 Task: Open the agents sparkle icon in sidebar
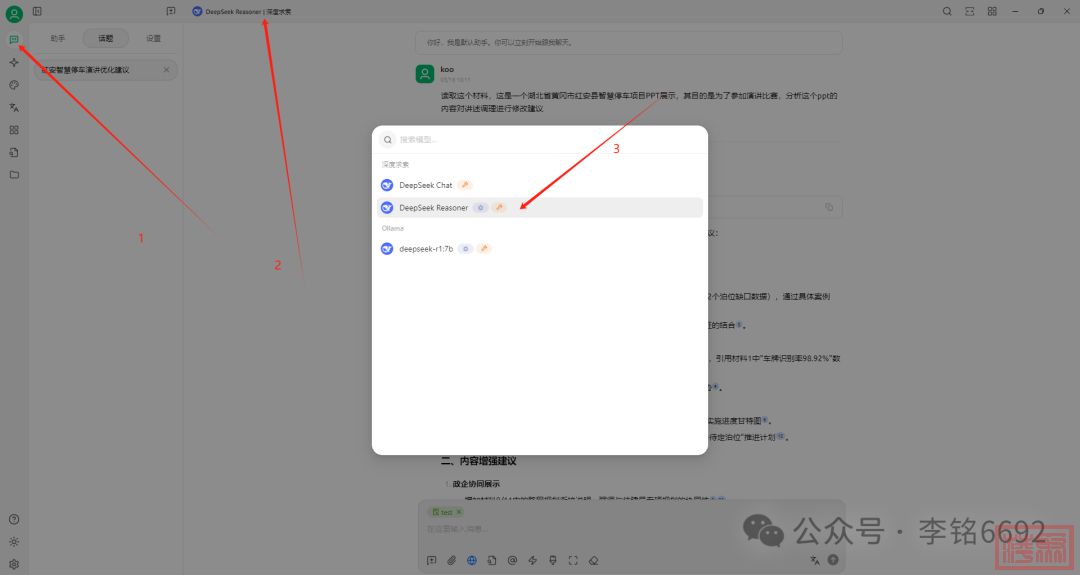tap(14, 62)
